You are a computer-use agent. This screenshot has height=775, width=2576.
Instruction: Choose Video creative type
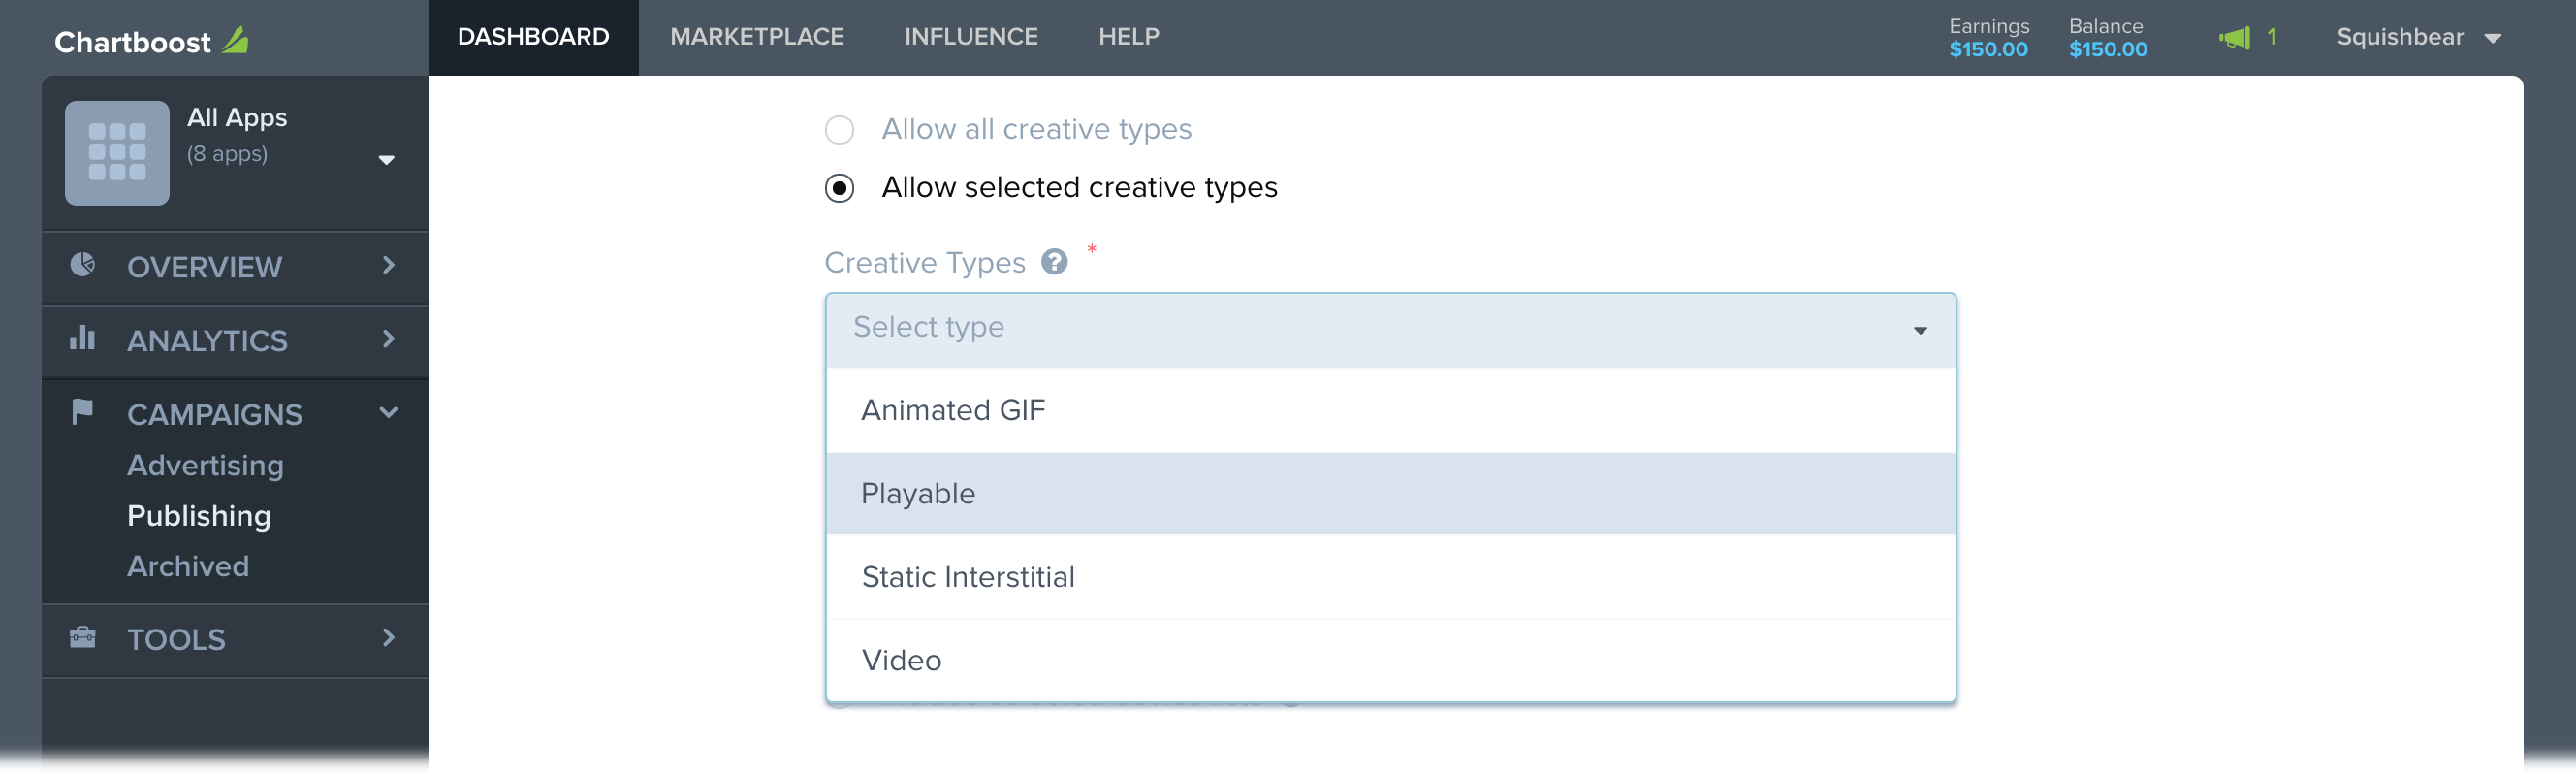[1390, 660]
